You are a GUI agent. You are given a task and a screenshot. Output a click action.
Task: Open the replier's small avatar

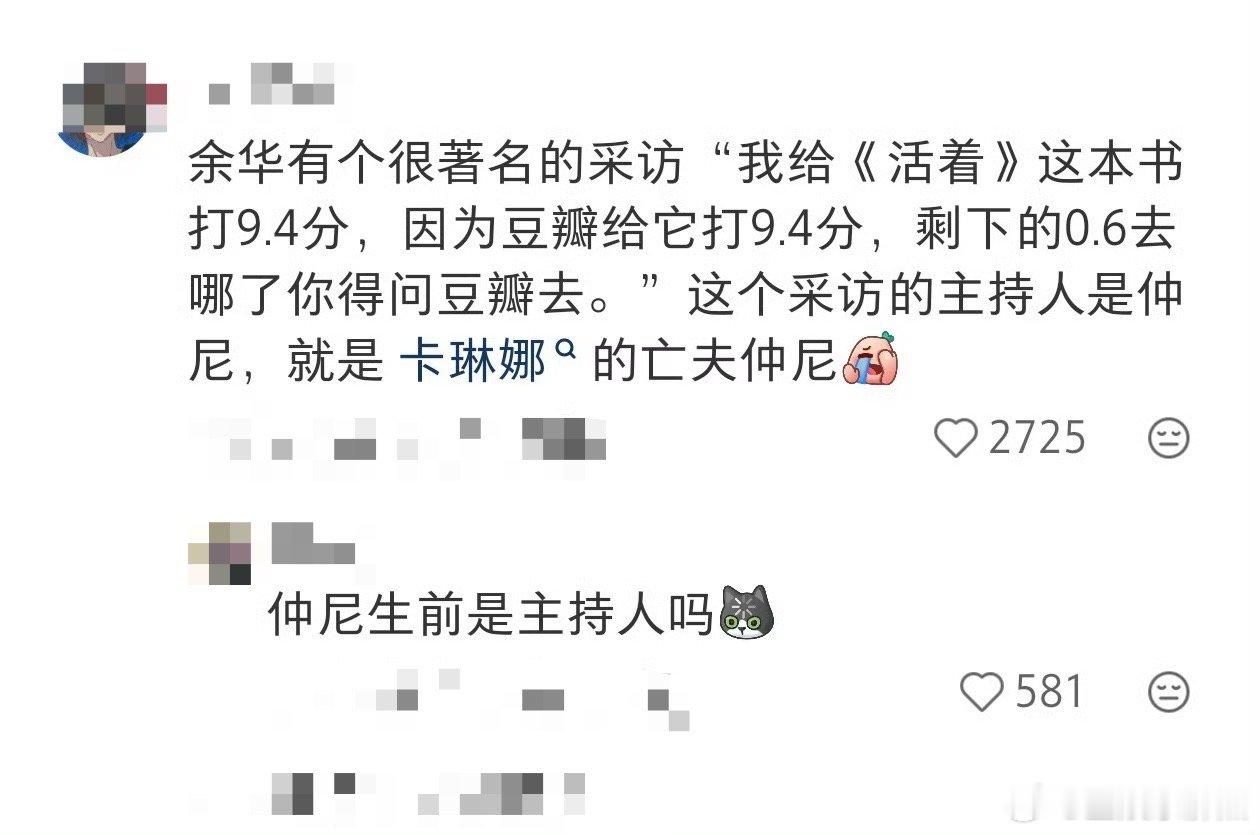[220, 552]
